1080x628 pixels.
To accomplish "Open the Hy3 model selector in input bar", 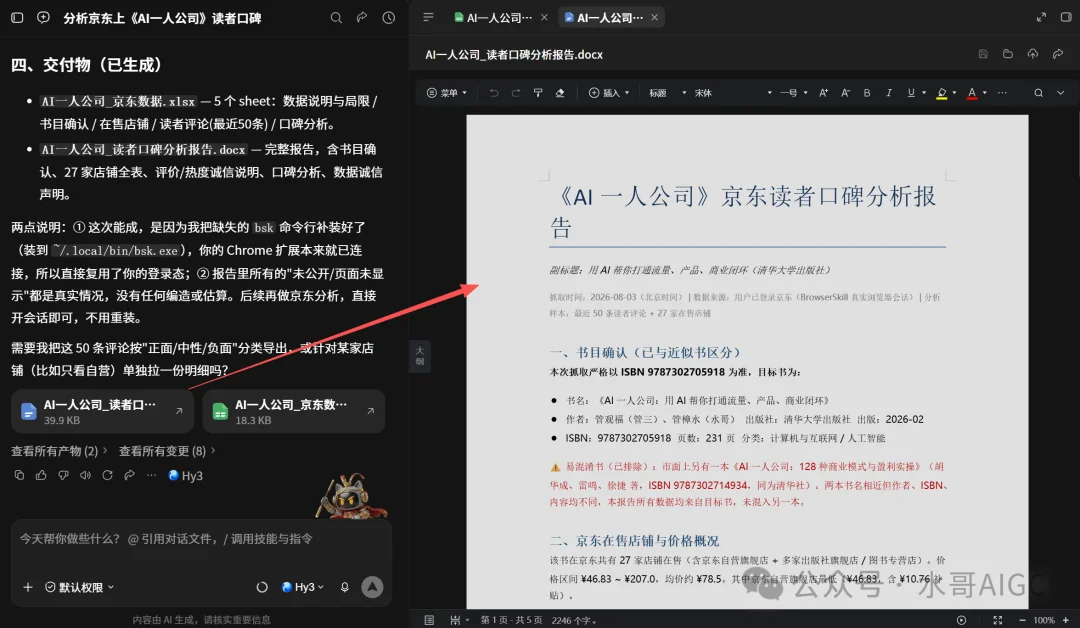I will coord(303,587).
